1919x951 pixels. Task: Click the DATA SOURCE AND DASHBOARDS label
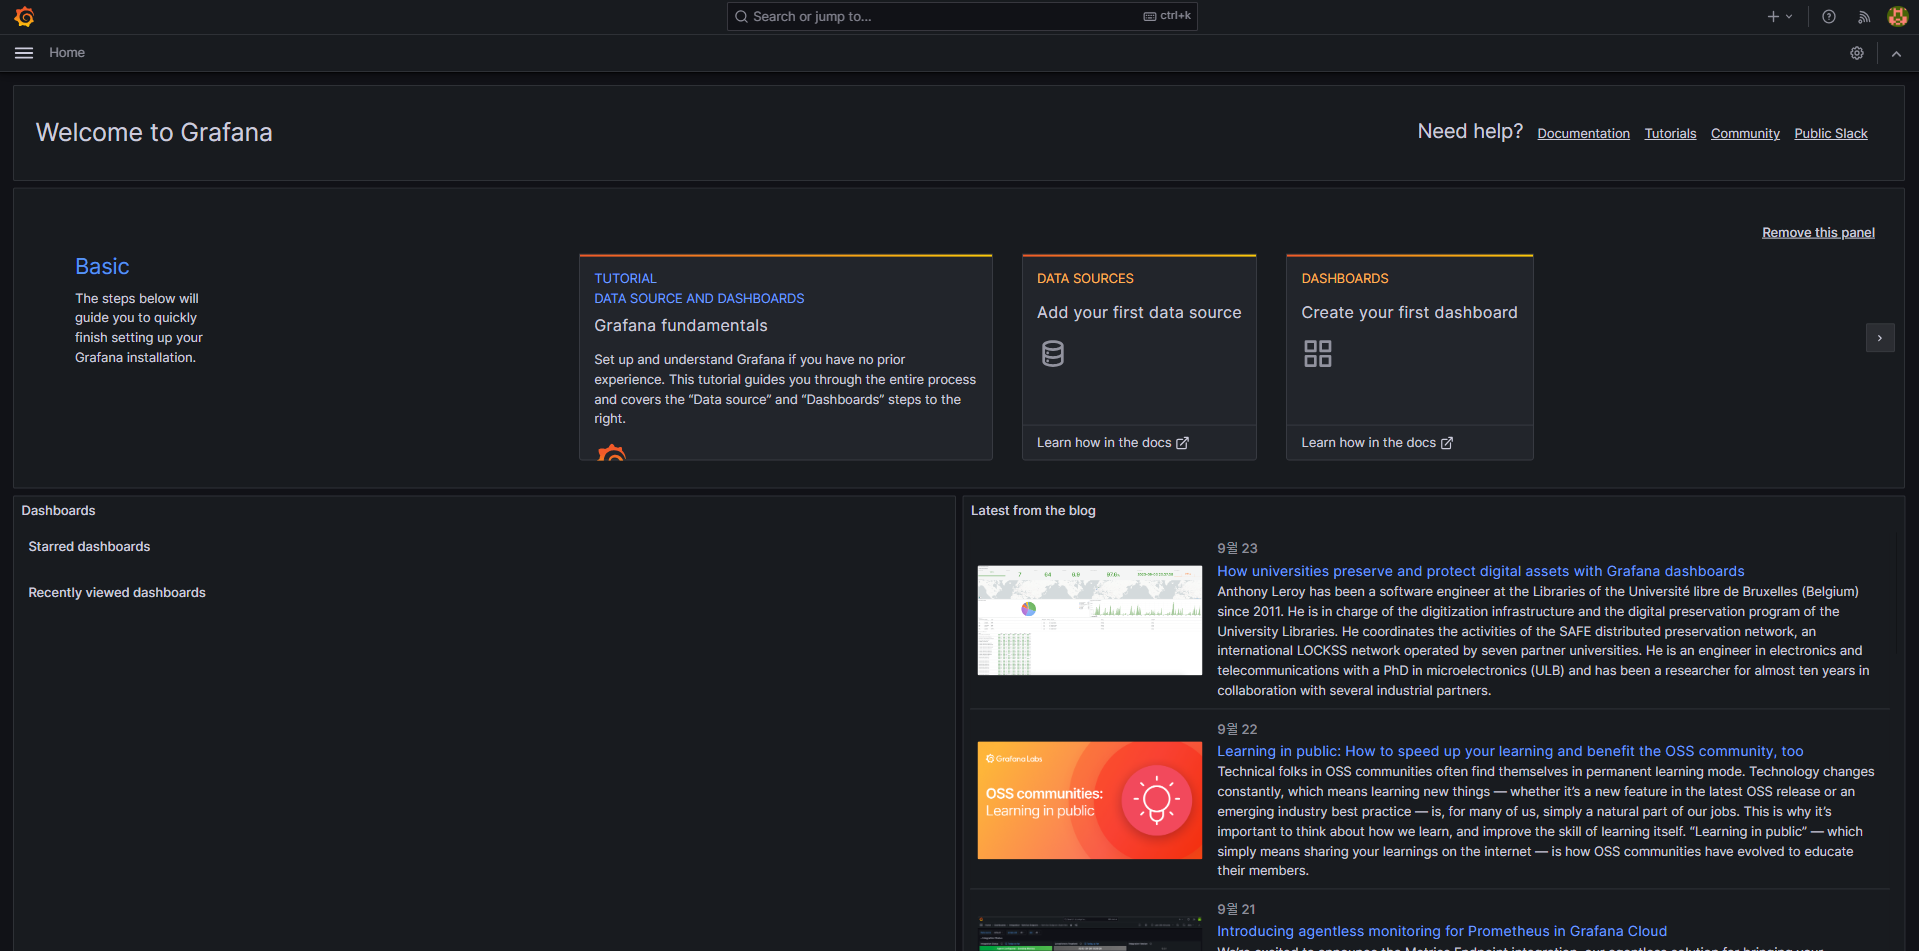pyautogui.click(x=699, y=299)
